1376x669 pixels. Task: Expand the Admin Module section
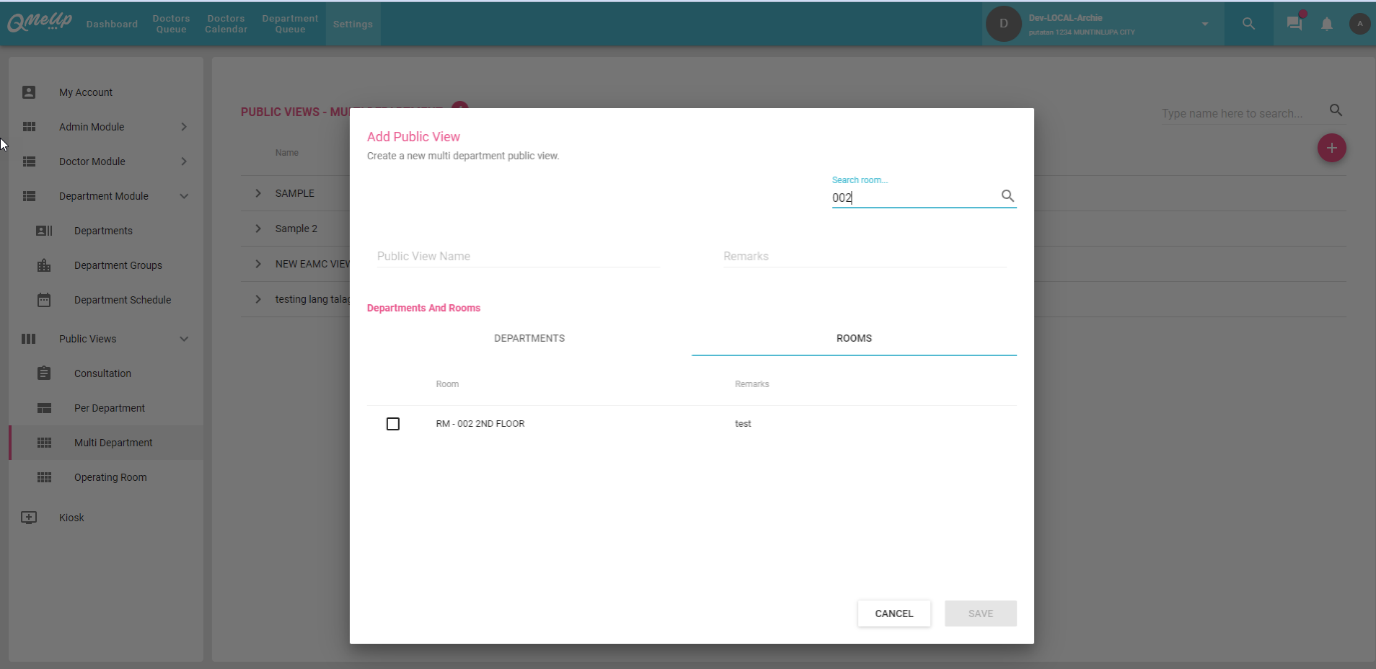tap(184, 127)
